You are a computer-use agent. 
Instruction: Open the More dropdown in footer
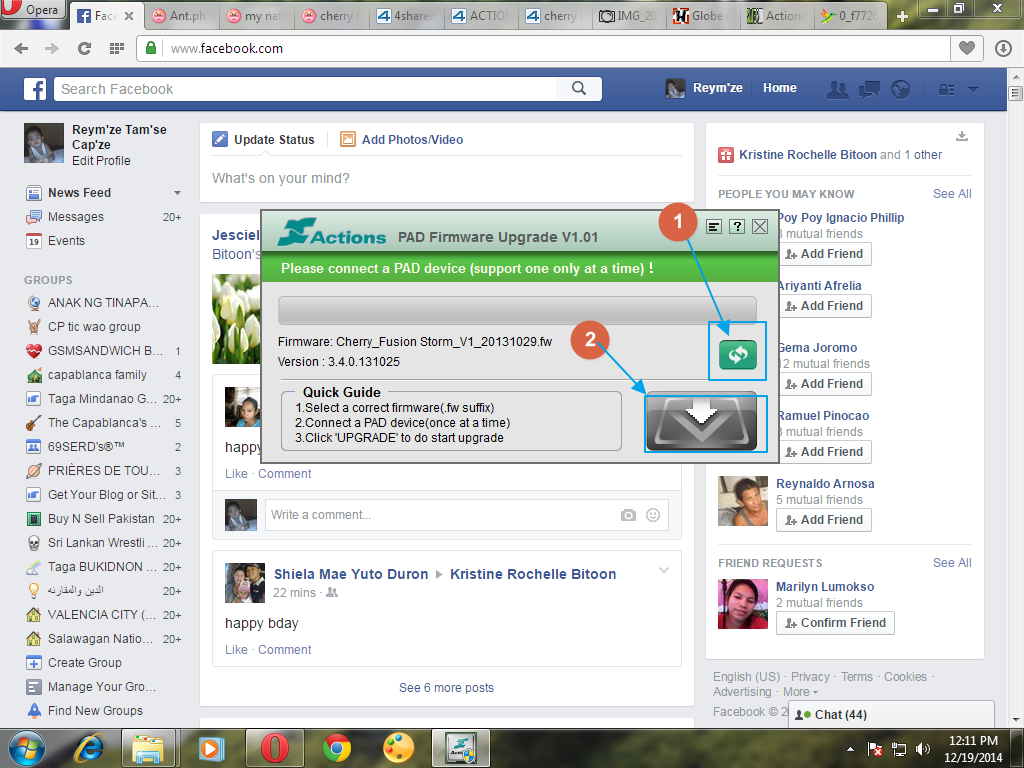(800, 692)
